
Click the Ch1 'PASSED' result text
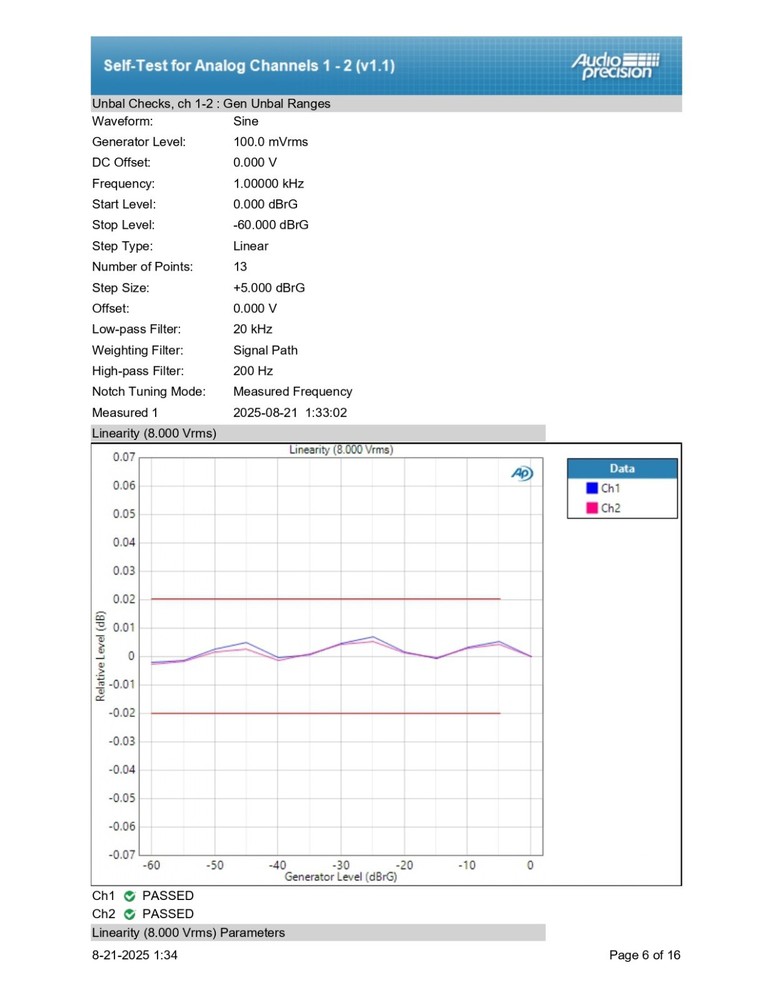pos(168,896)
